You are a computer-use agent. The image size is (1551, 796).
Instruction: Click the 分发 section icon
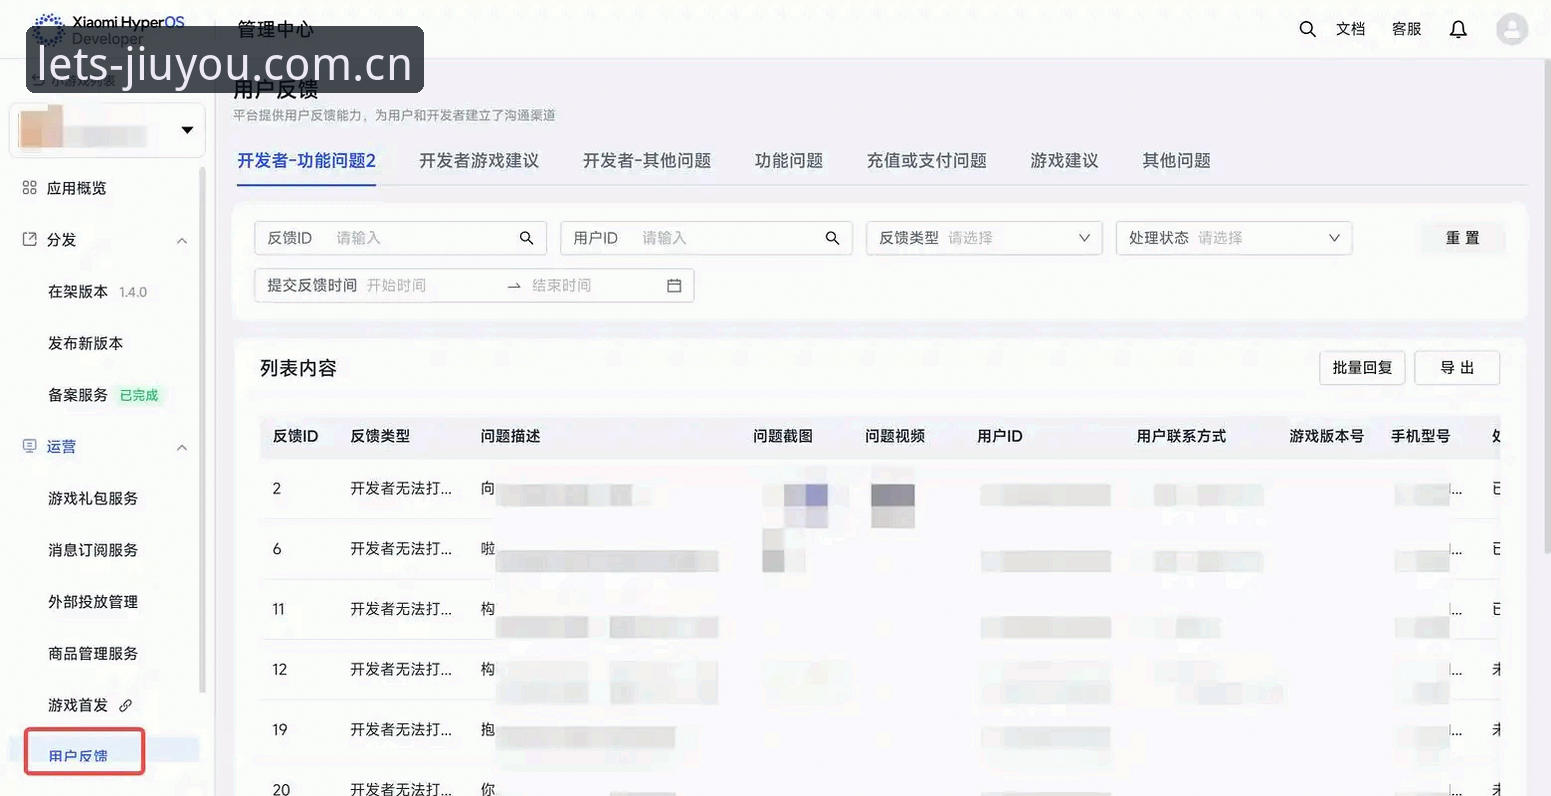click(29, 240)
